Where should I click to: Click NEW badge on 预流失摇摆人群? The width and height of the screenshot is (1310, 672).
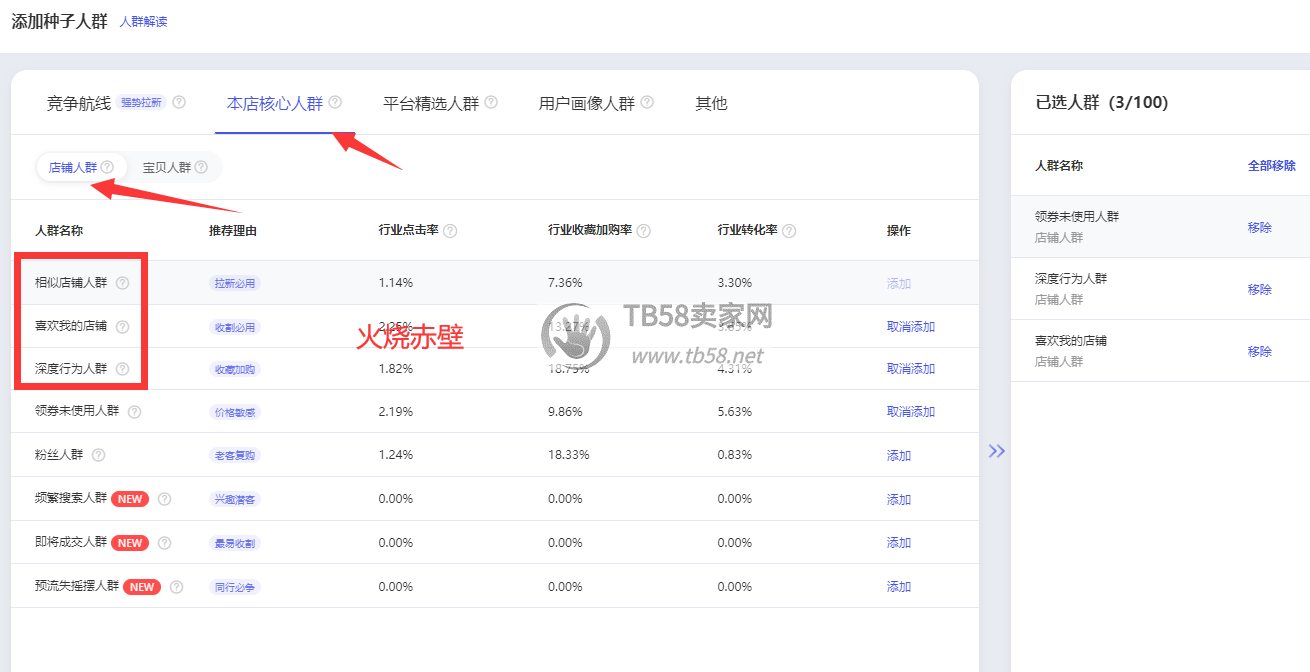pos(142,587)
